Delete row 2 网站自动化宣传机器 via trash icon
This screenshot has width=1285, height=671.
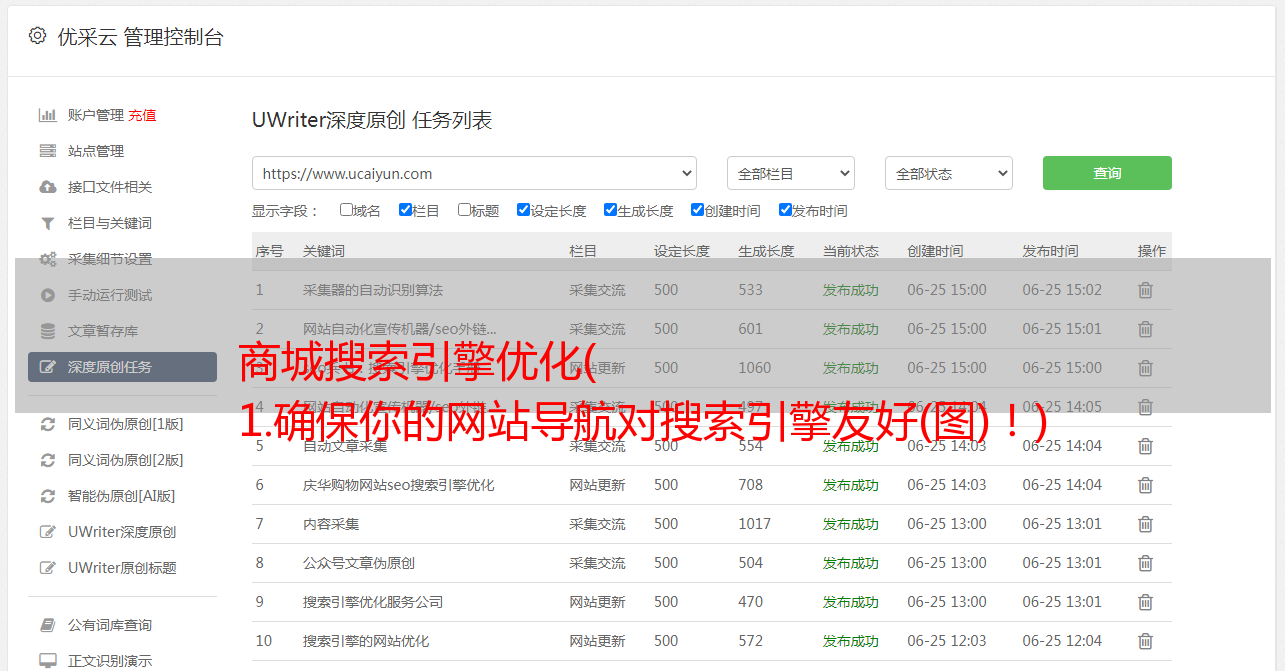point(1146,329)
